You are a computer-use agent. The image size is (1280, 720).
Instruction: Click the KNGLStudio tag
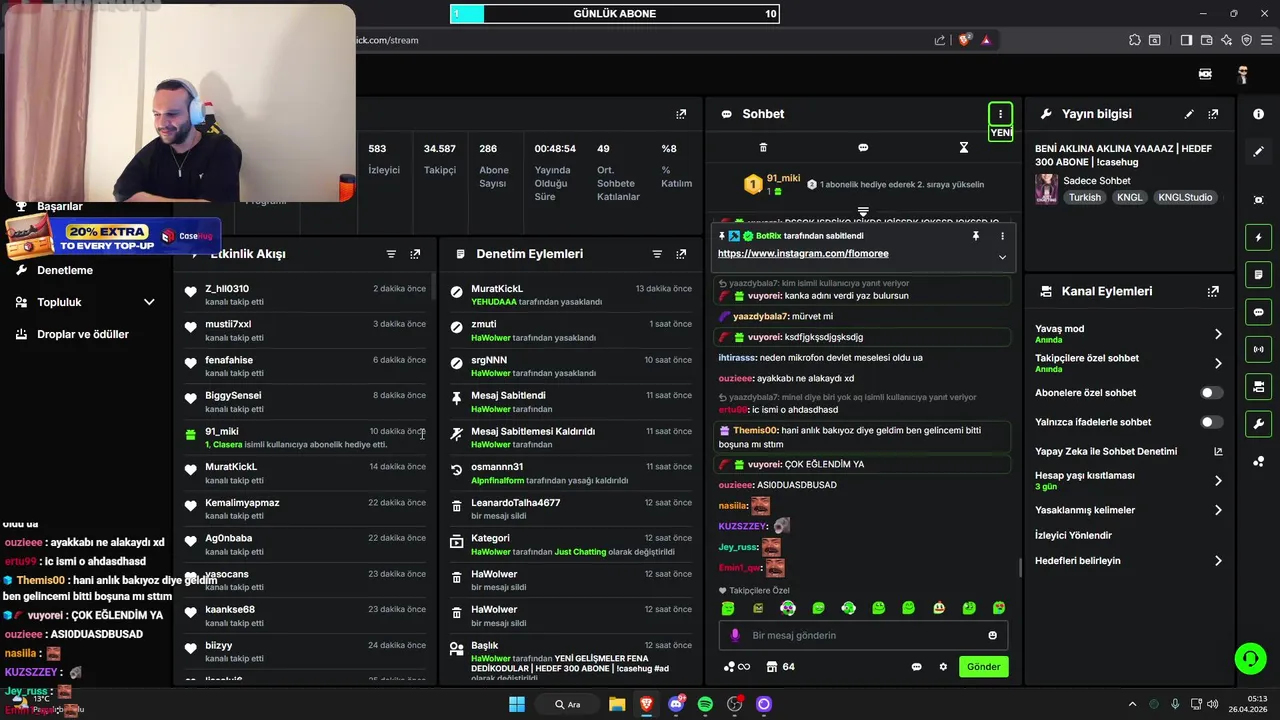1185,197
